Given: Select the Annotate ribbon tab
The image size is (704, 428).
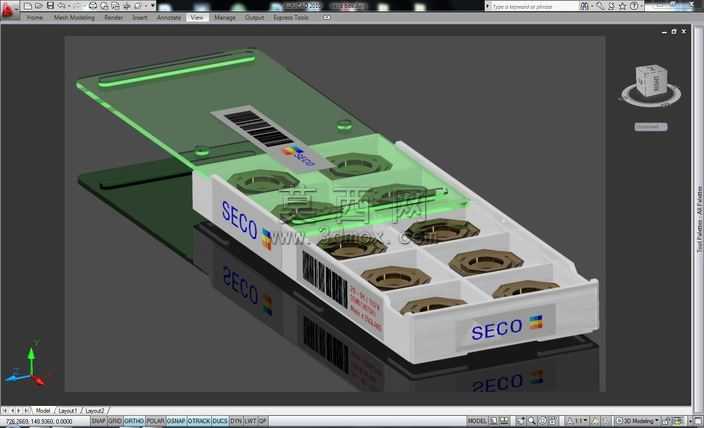Looking at the screenshot, I should (x=169, y=18).
